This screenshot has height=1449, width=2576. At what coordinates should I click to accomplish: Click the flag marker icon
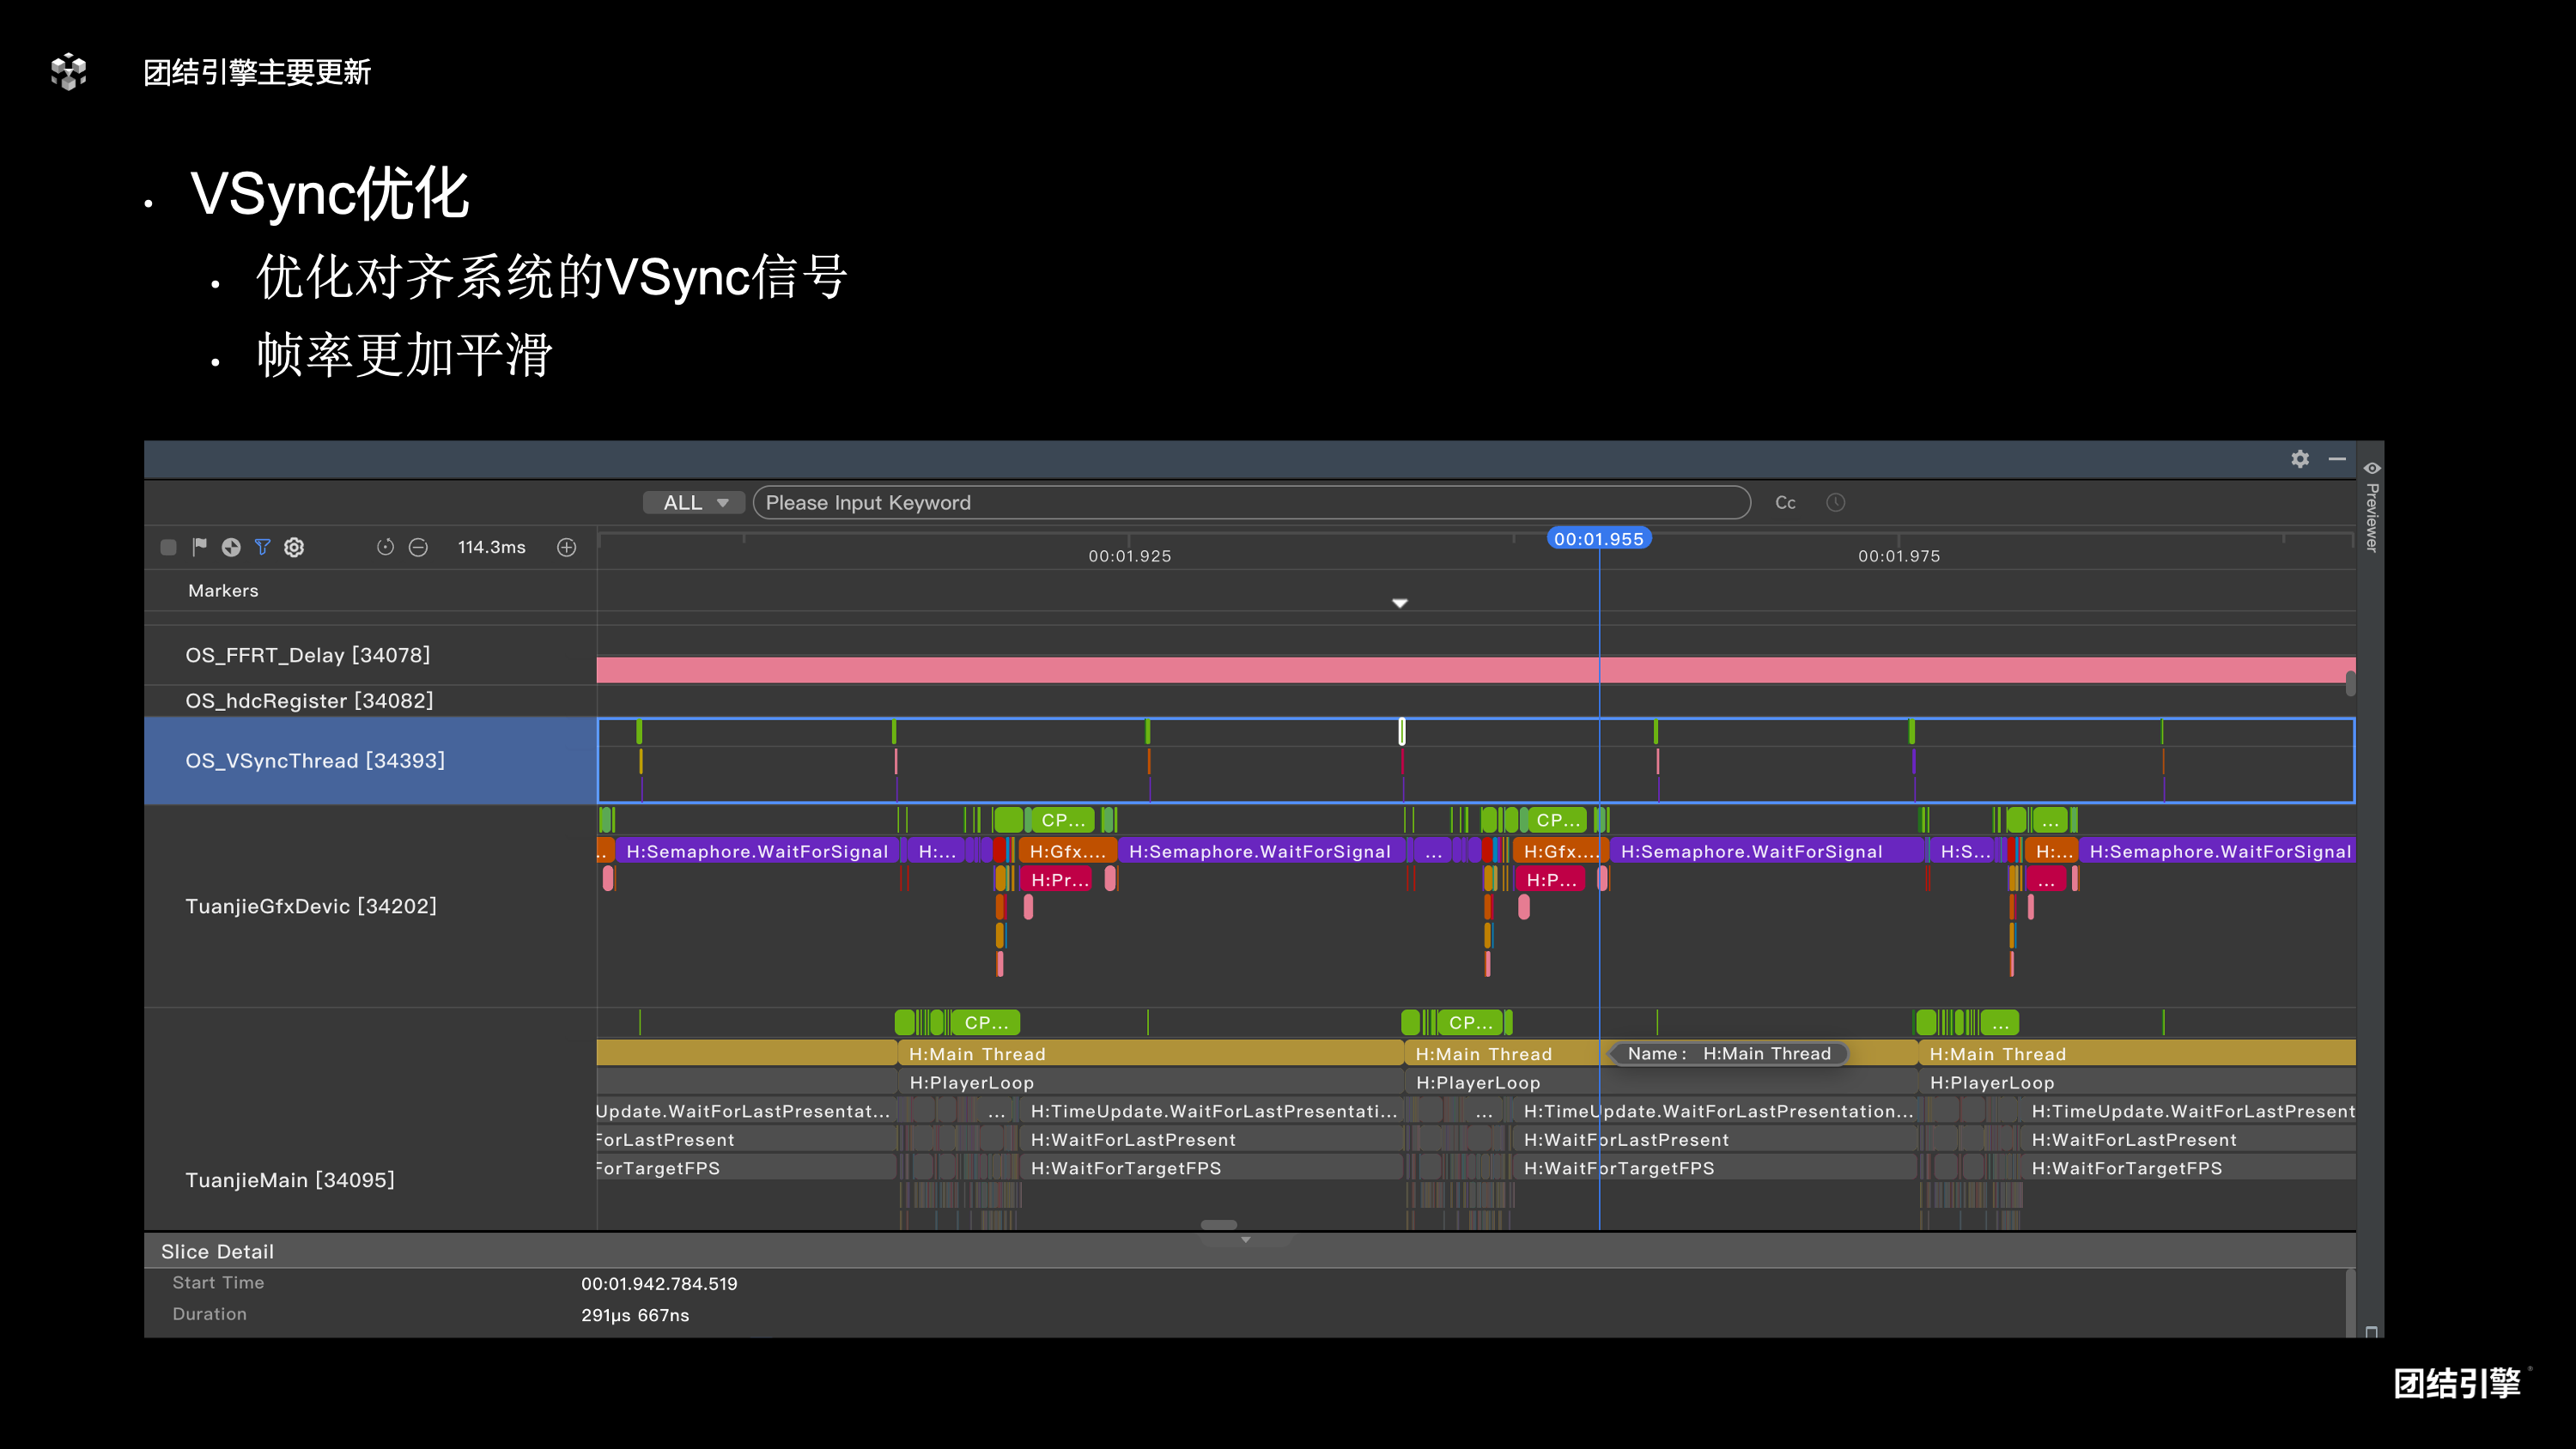(x=199, y=546)
